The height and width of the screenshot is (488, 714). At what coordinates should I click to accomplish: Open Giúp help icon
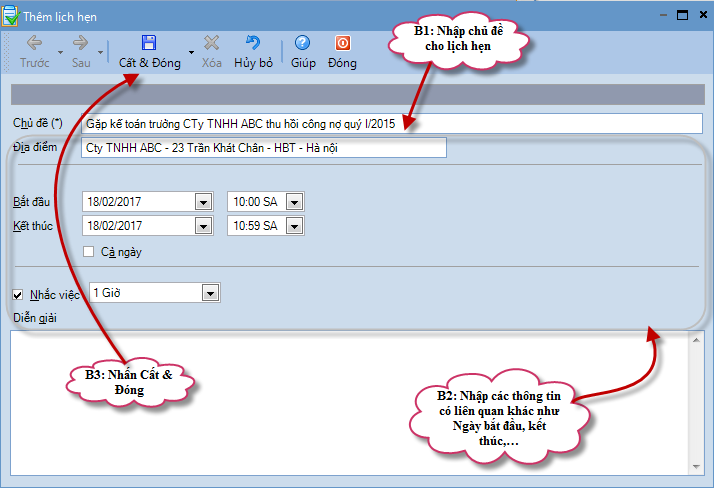pos(302,43)
